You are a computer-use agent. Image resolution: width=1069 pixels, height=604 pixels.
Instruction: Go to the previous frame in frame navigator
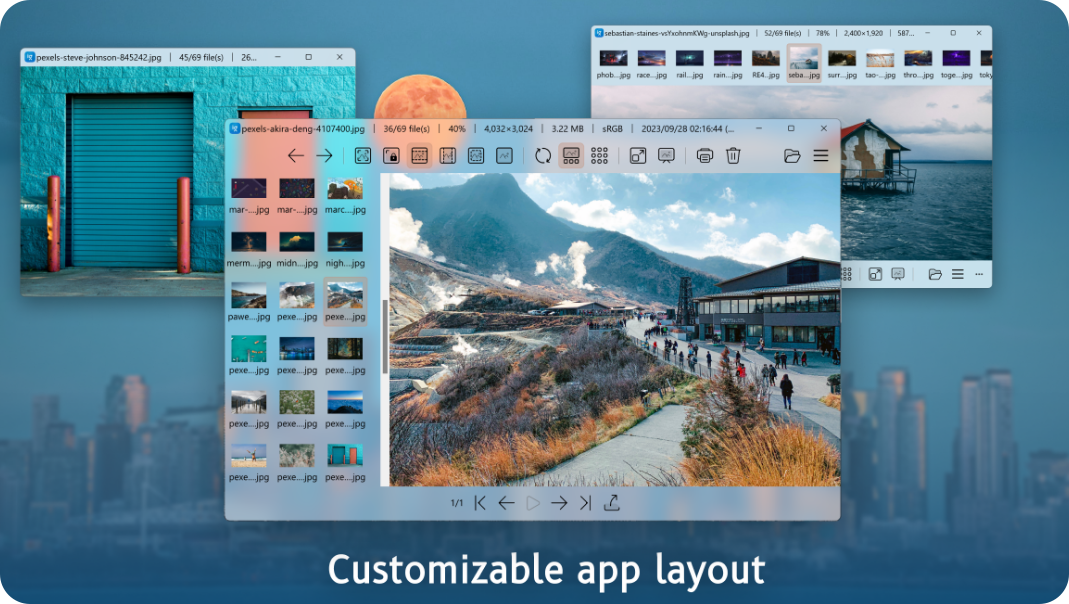tap(506, 503)
